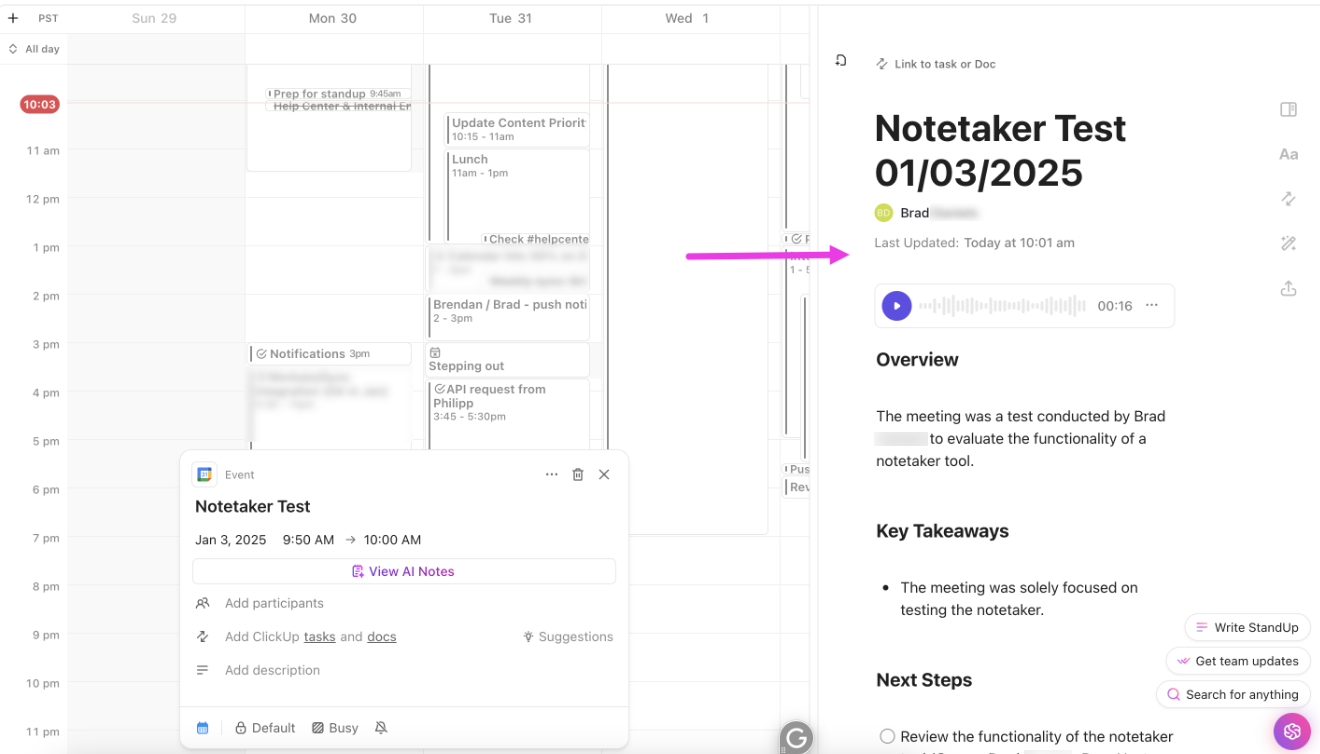Open the event's more options menu
The height and width of the screenshot is (754, 1320).
click(x=551, y=474)
